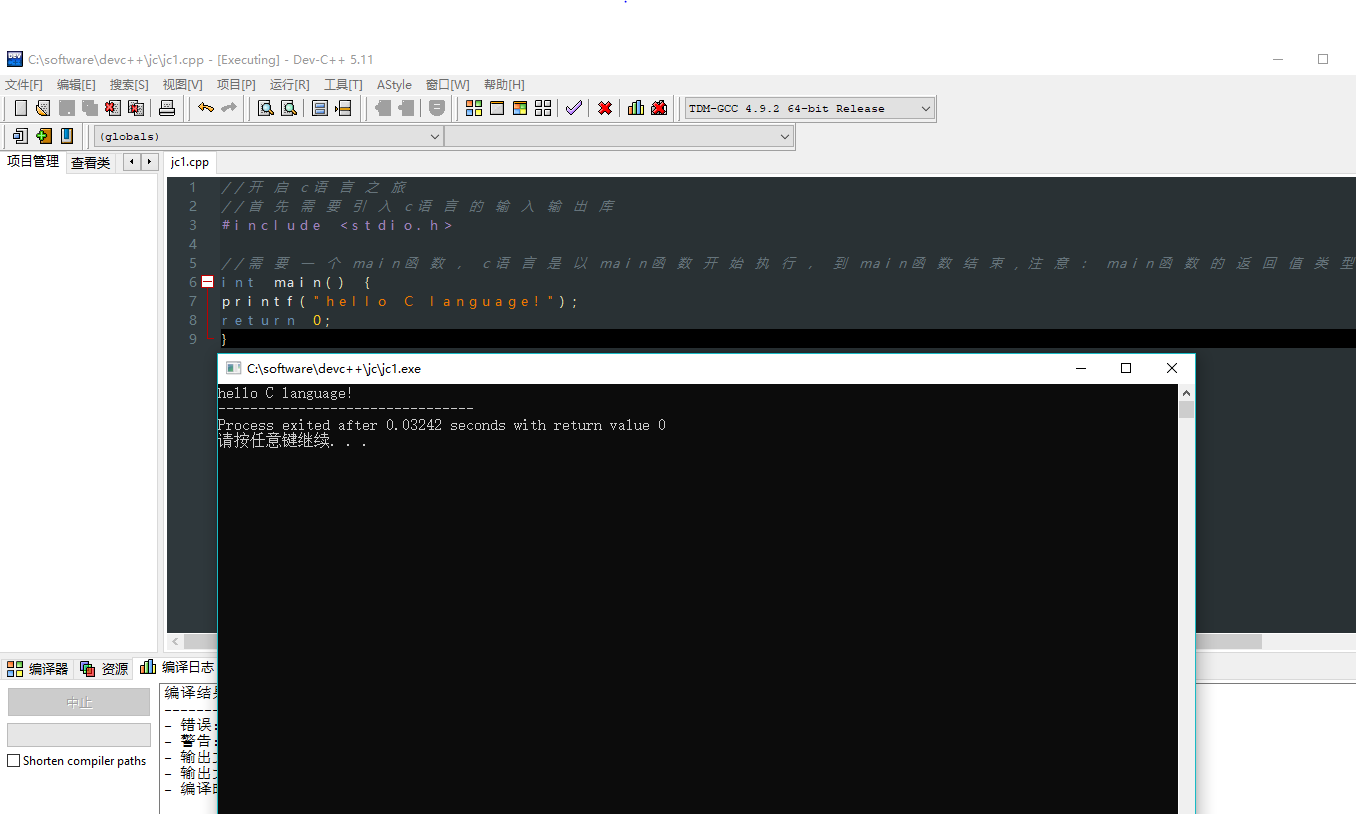1356x814 pixels.
Task: Click the Close All files toolbar icon
Action: (x=136, y=108)
